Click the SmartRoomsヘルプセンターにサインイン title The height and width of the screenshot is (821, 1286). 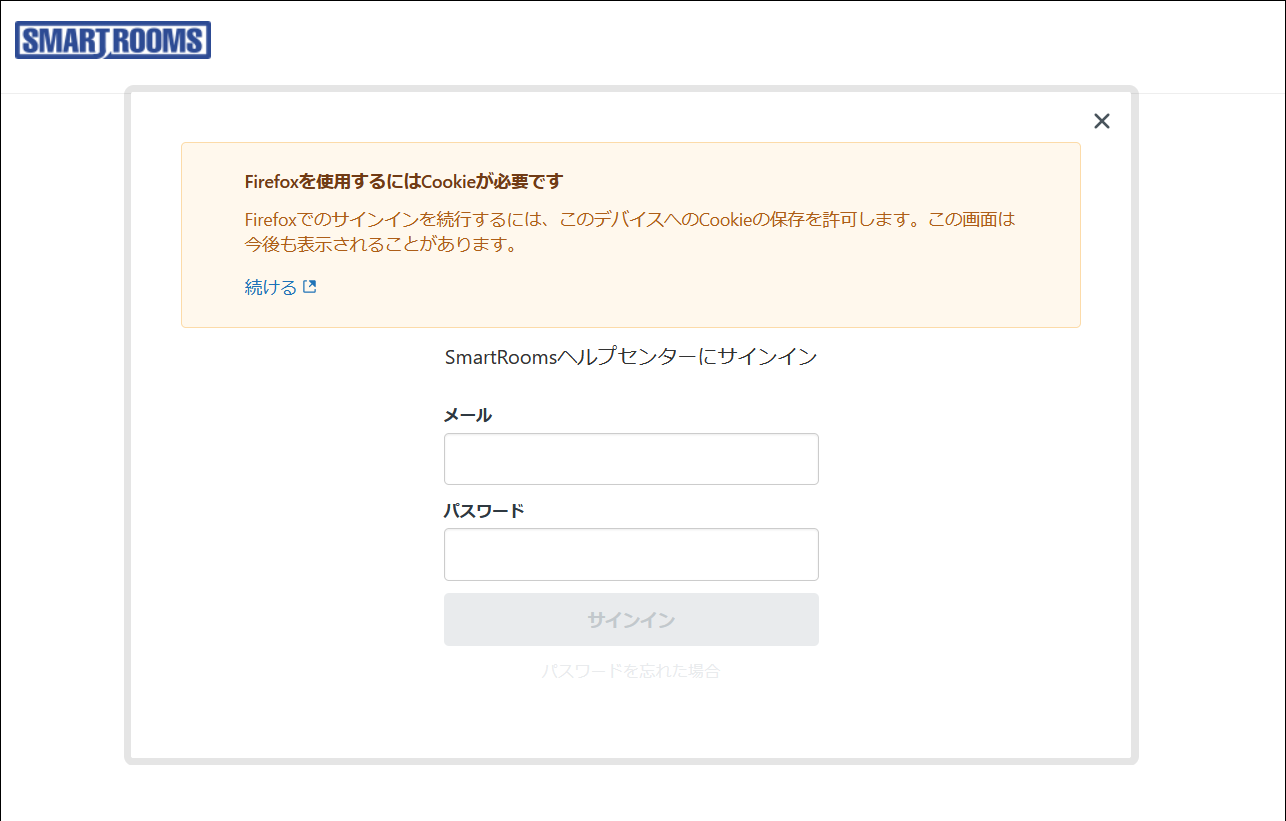pyautogui.click(x=631, y=357)
